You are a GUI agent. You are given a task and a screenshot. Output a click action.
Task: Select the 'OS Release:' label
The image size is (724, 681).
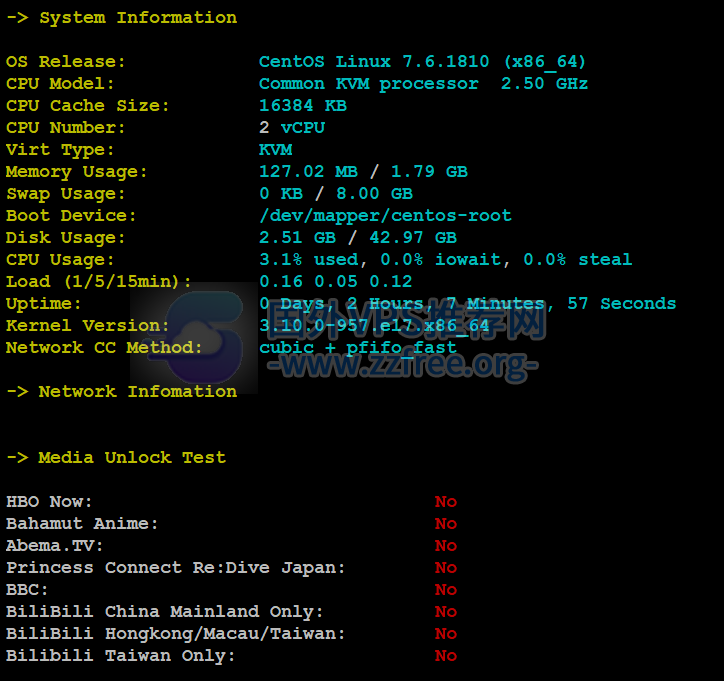click(x=66, y=61)
